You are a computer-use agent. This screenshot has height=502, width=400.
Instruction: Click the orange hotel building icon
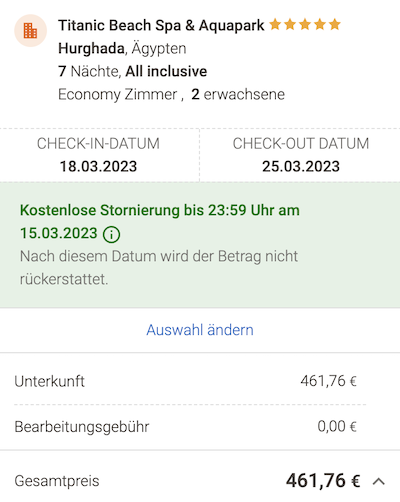click(30, 31)
